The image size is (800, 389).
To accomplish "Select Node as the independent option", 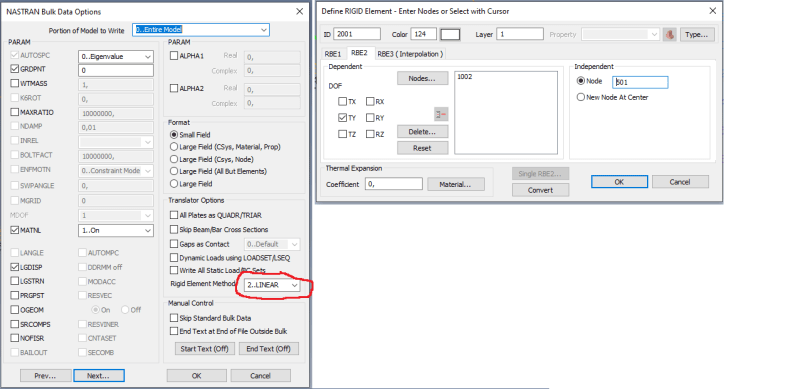I will coord(581,81).
